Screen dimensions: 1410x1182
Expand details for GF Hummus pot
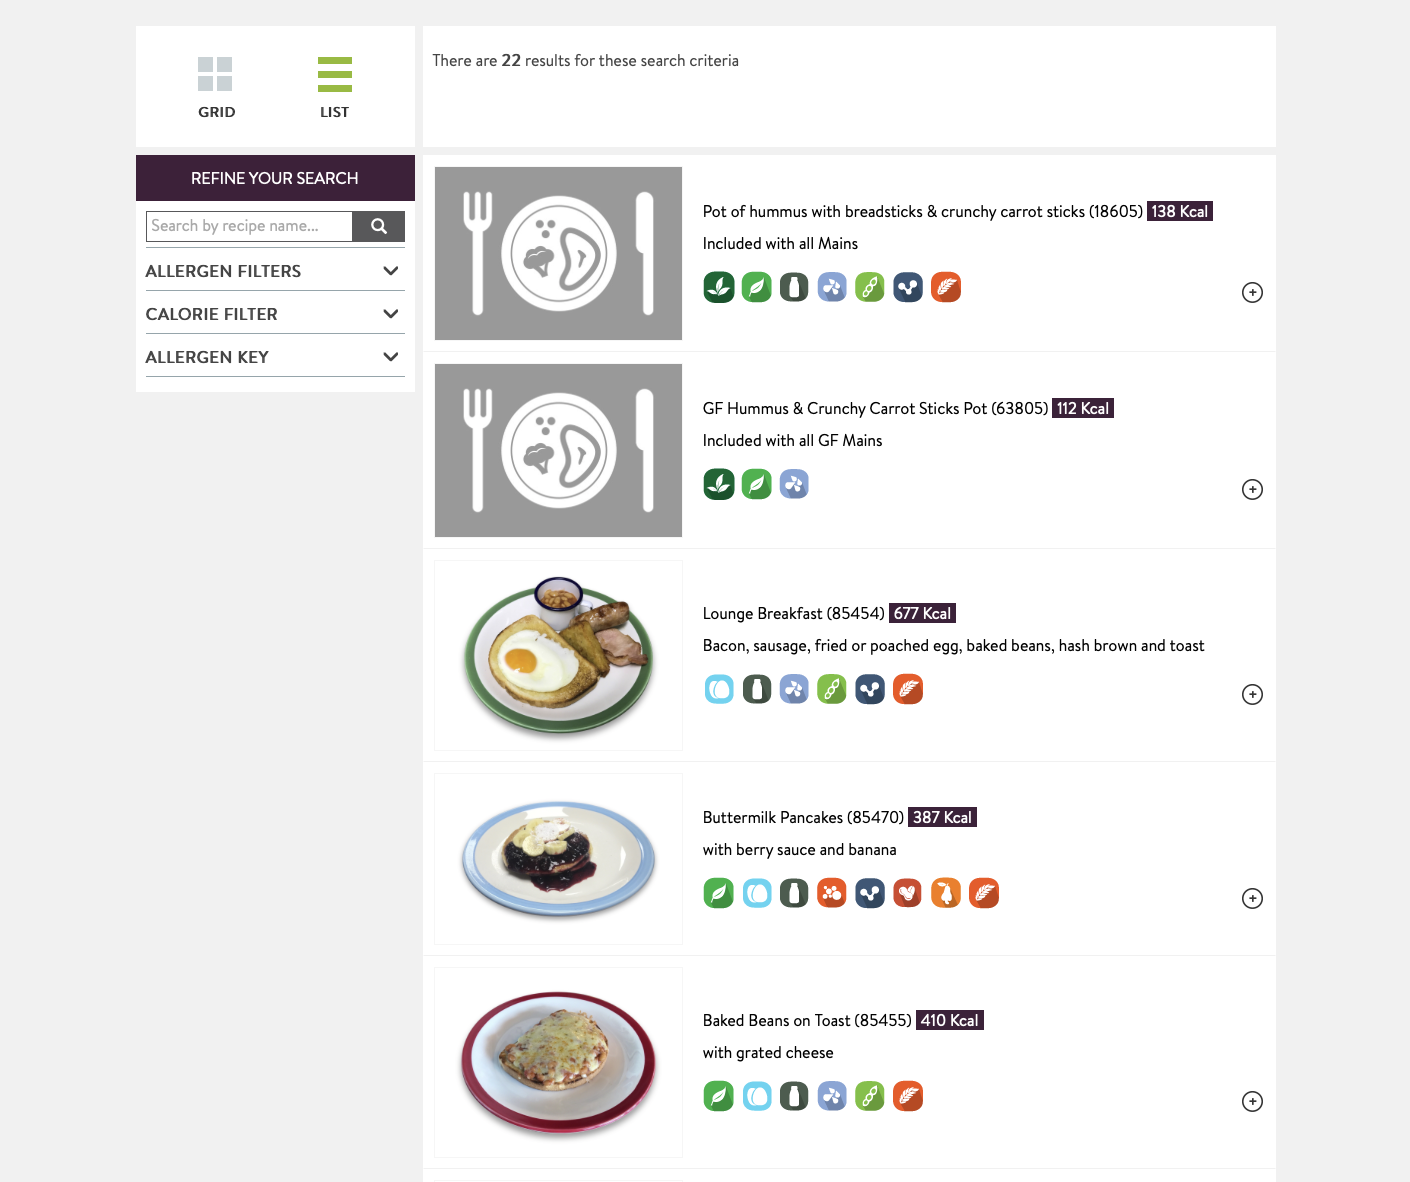coord(1252,489)
